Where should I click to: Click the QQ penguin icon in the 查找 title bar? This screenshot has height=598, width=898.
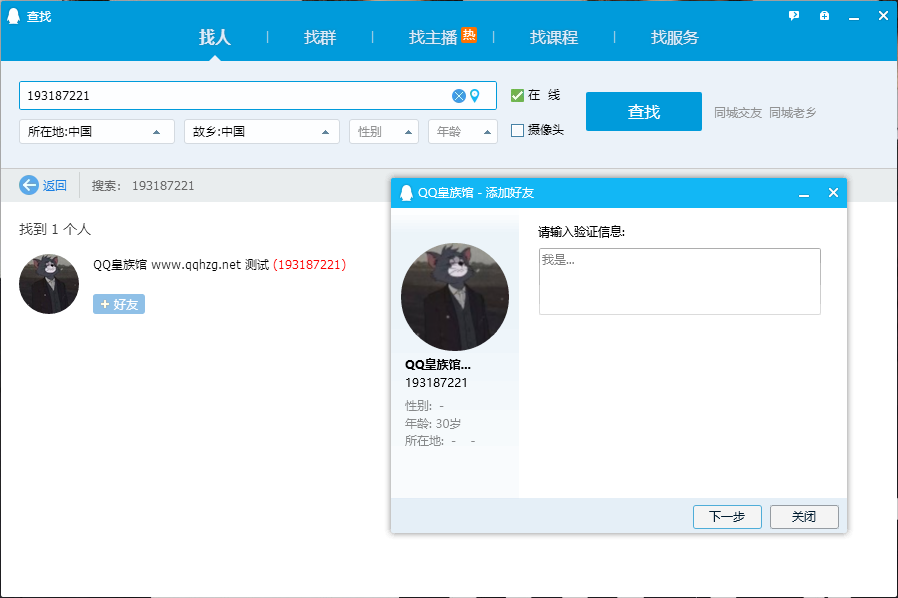[13, 16]
